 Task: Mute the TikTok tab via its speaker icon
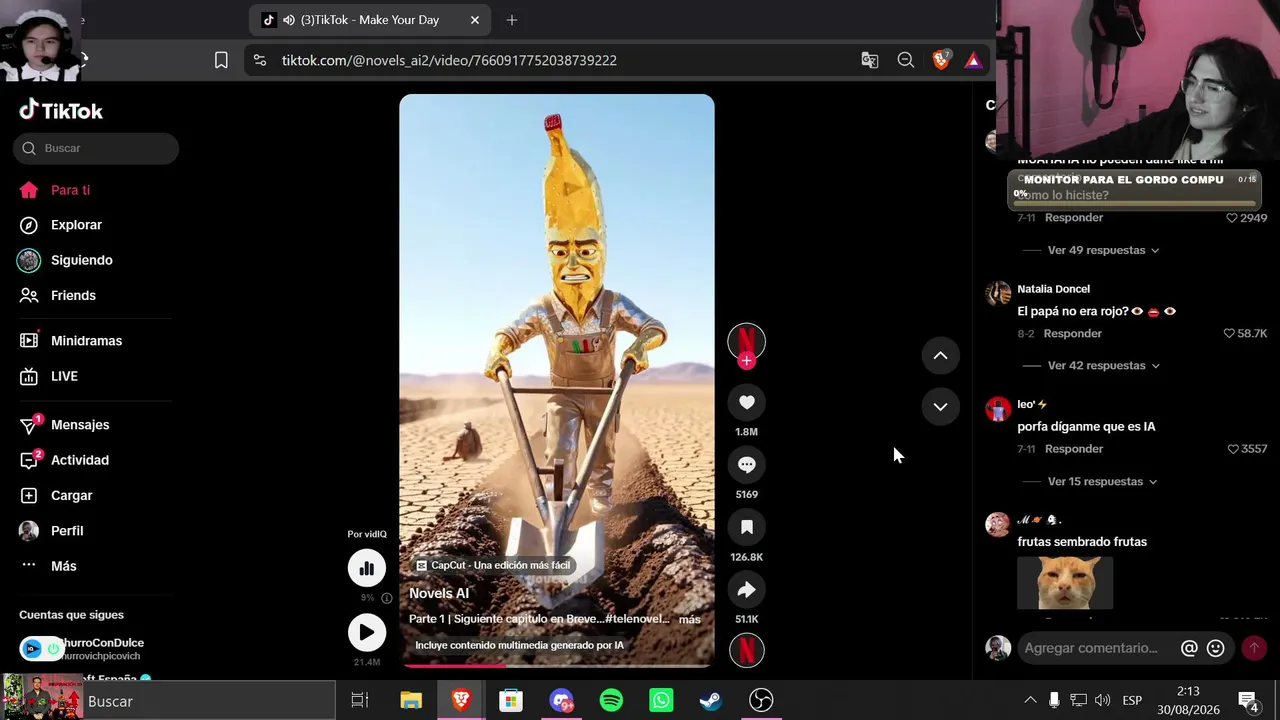tap(289, 20)
